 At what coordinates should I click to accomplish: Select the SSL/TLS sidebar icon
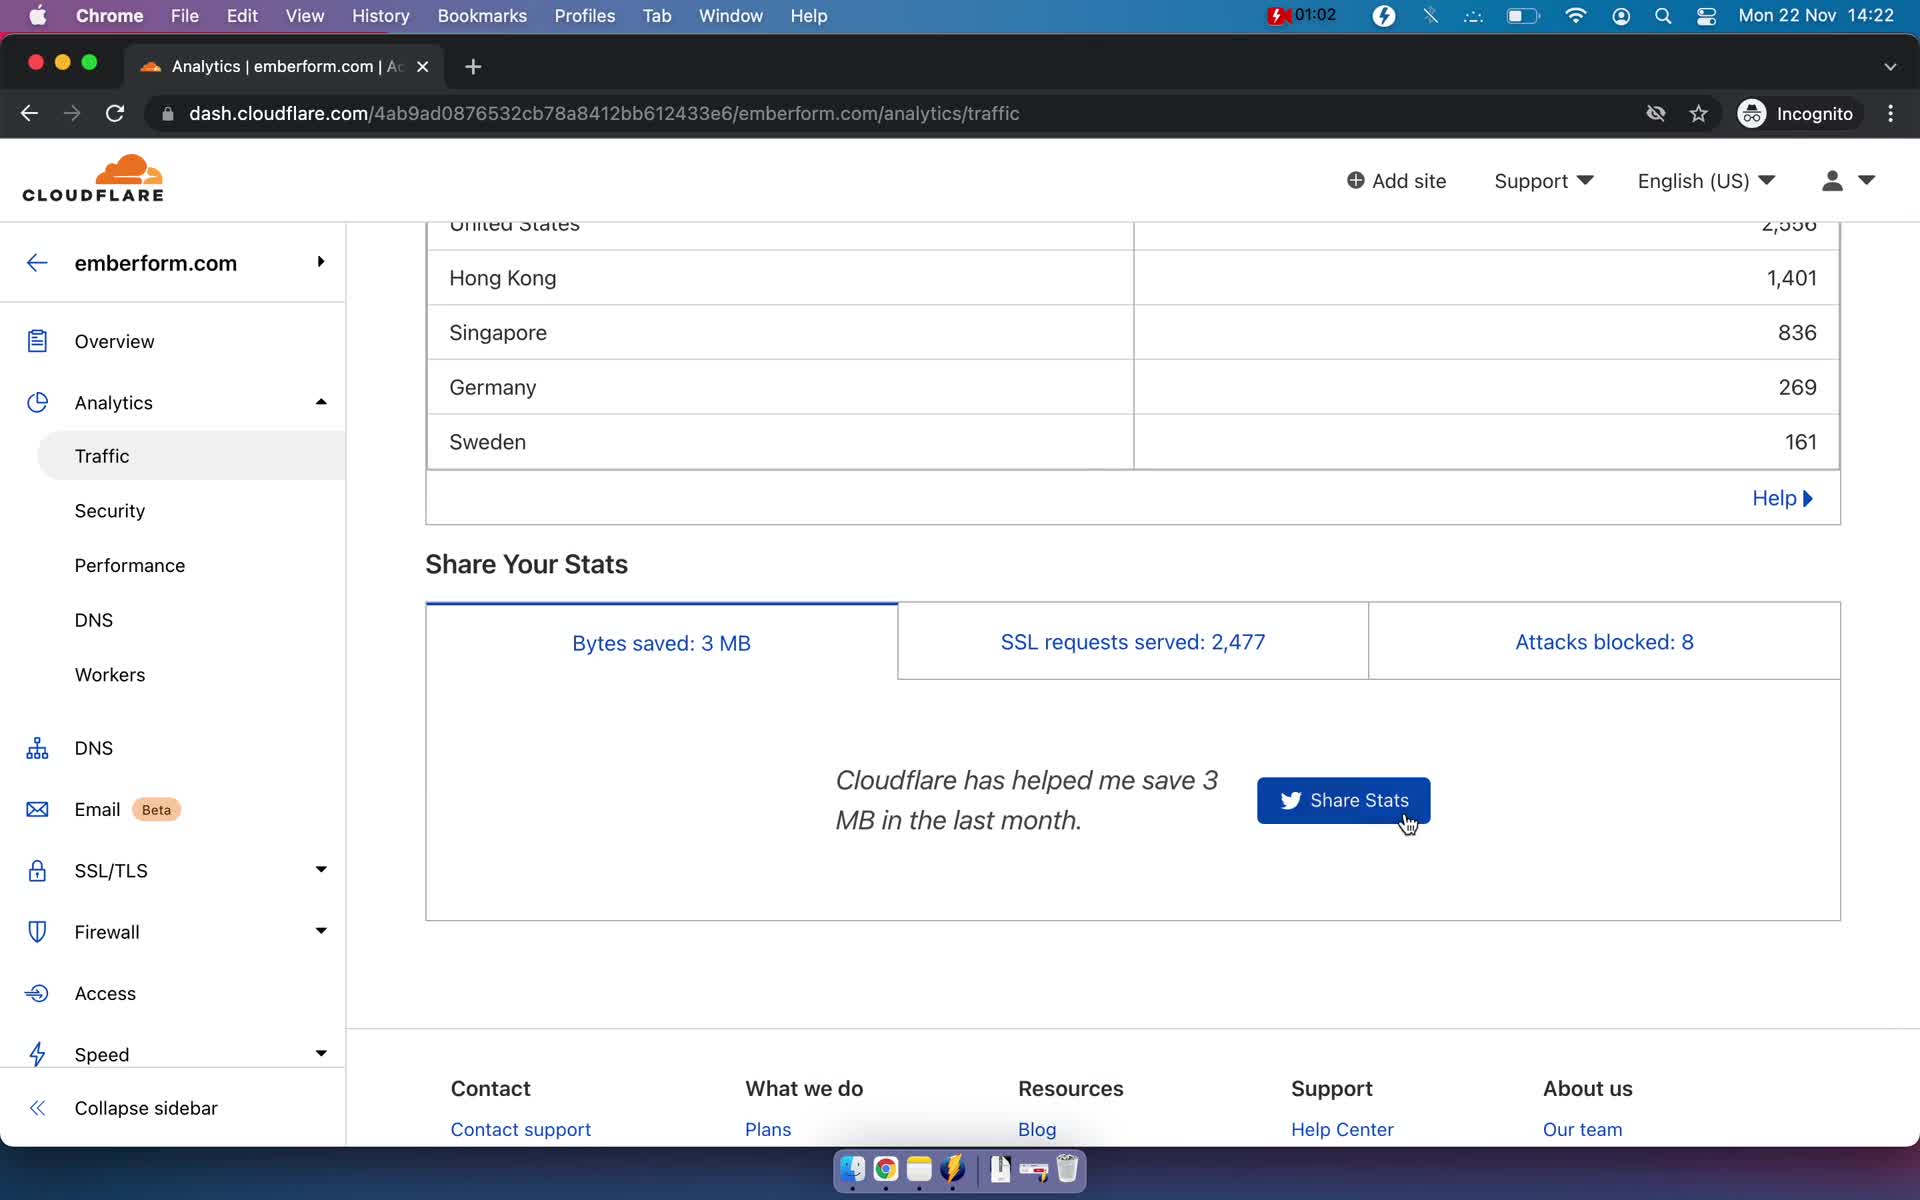coord(37,870)
